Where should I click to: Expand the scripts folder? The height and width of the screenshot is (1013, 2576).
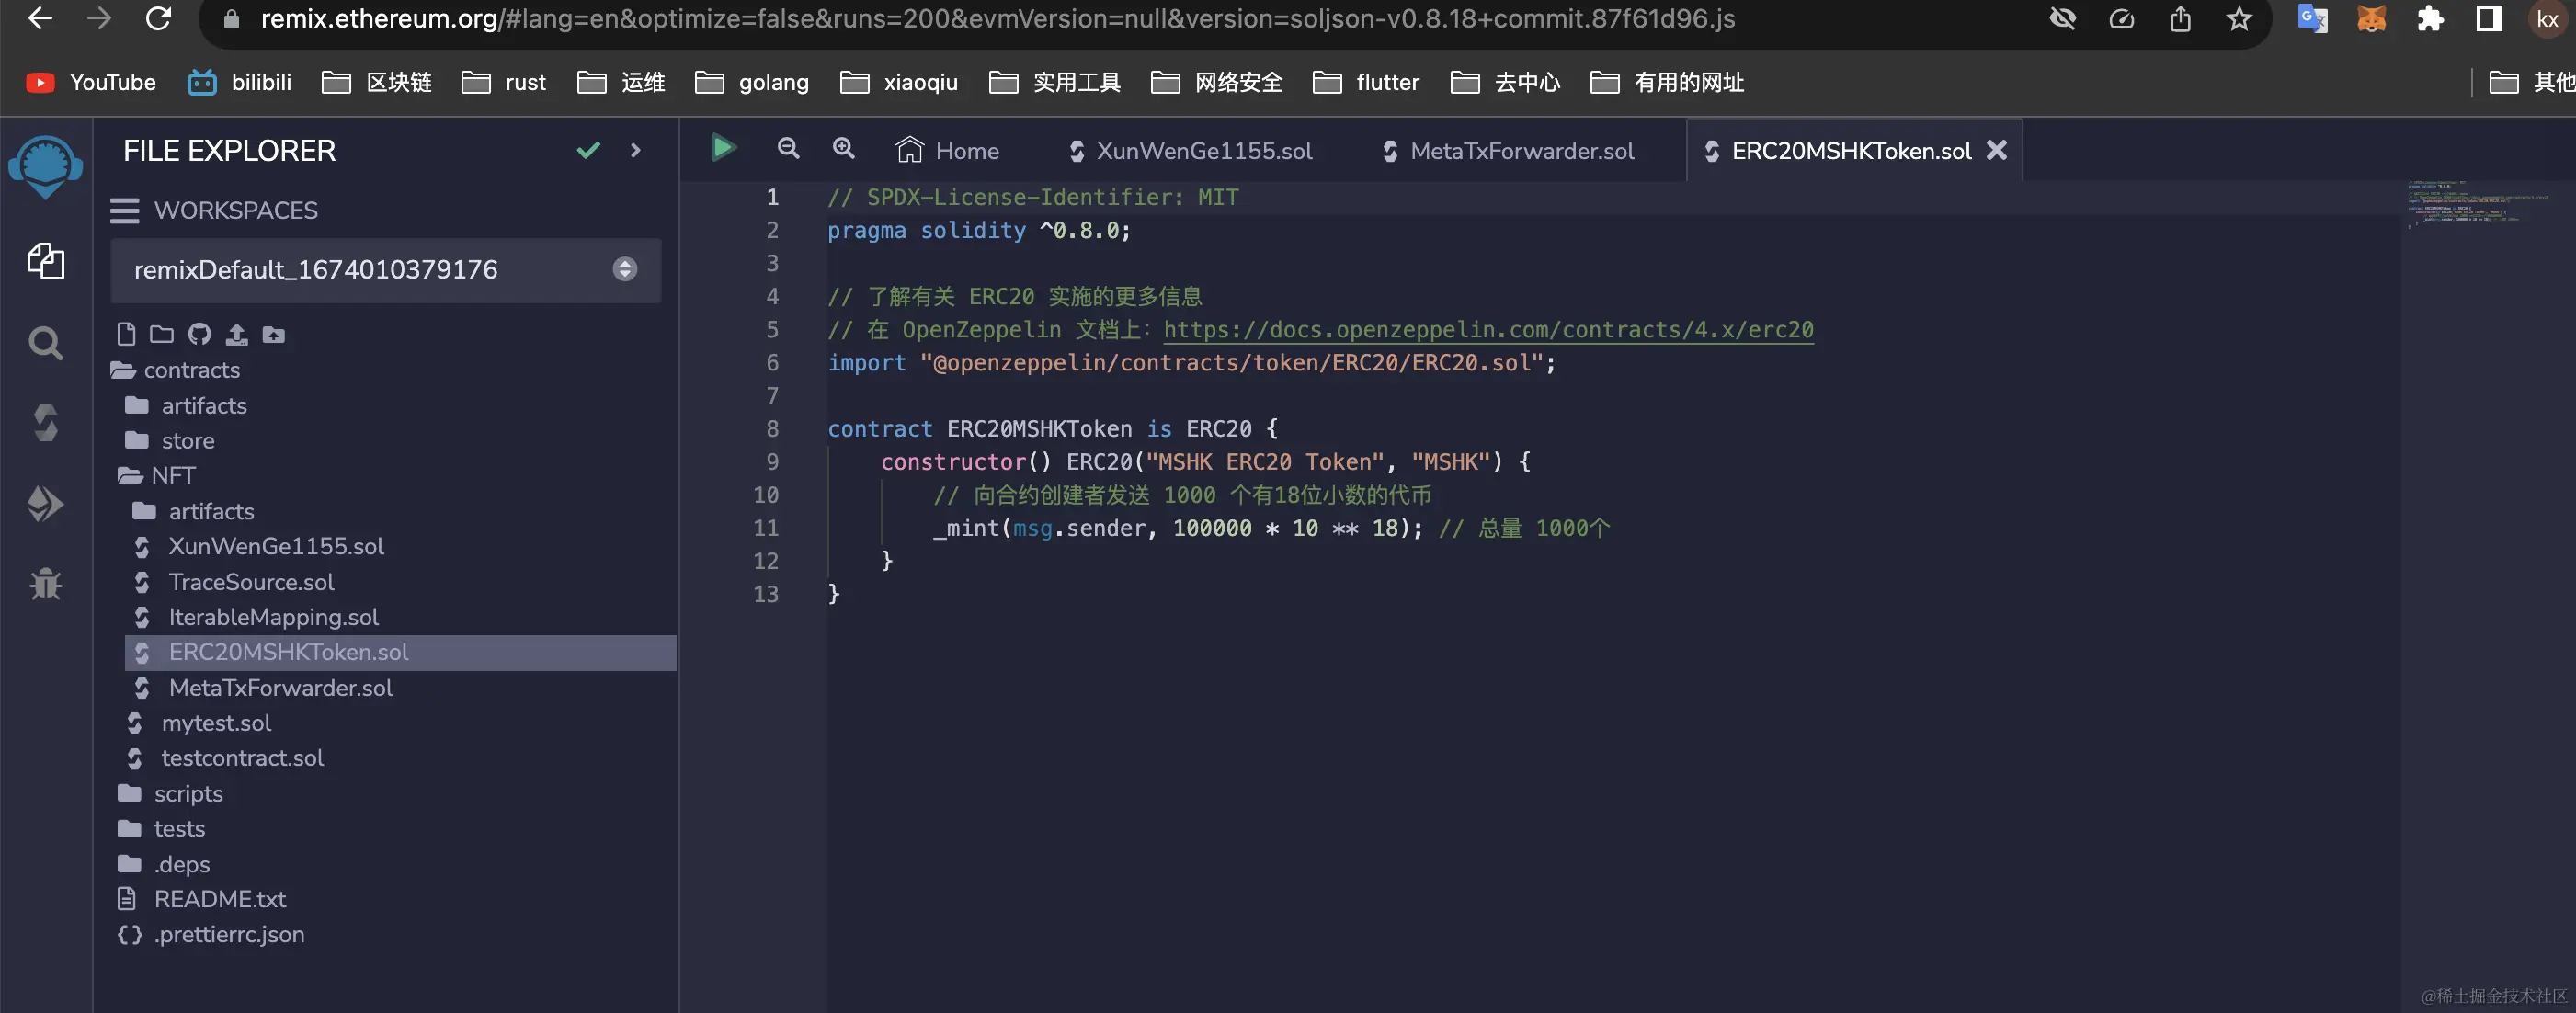pos(187,794)
